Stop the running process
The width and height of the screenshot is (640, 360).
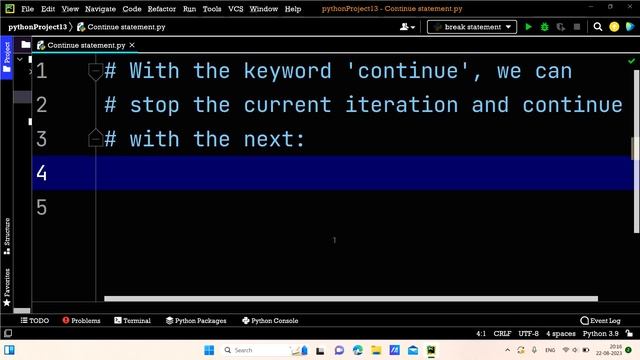(577, 27)
